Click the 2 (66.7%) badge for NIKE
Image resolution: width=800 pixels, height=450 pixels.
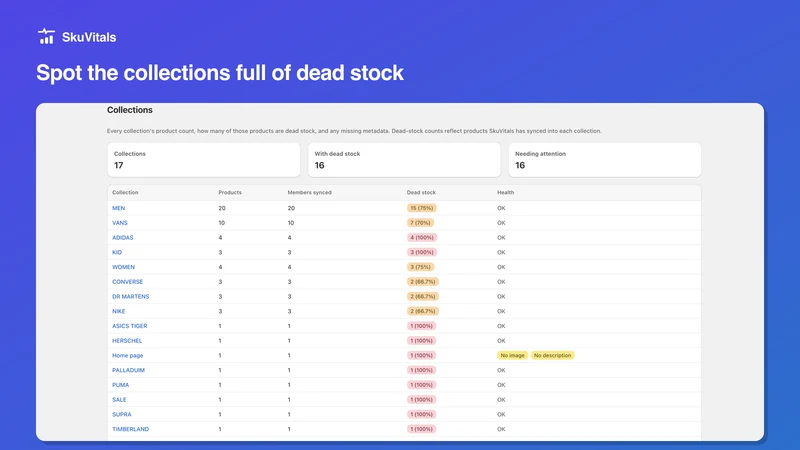(x=423, y=311)
